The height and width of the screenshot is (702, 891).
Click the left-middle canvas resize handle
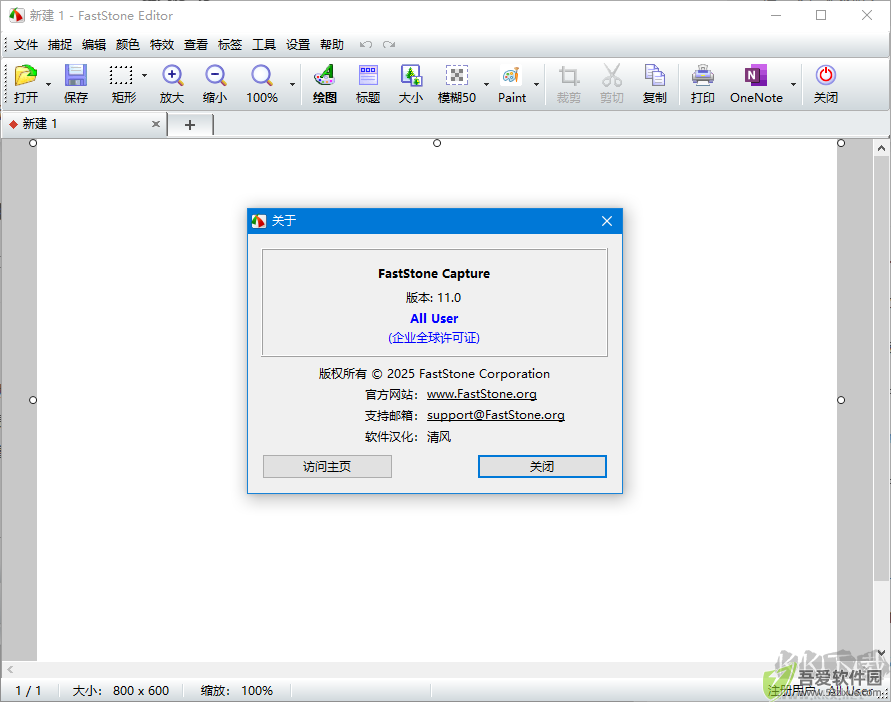(x=33, y=400)
